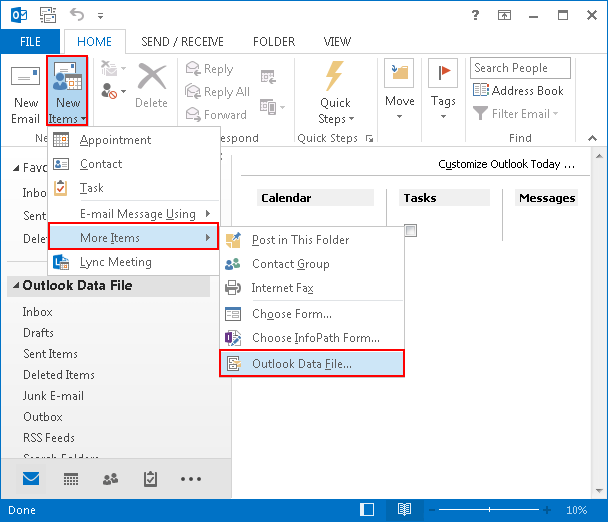Screen dimensions: 608x522
Task: Switch to the SEND / RECEIVE tab
Action: tap(182, 41)
